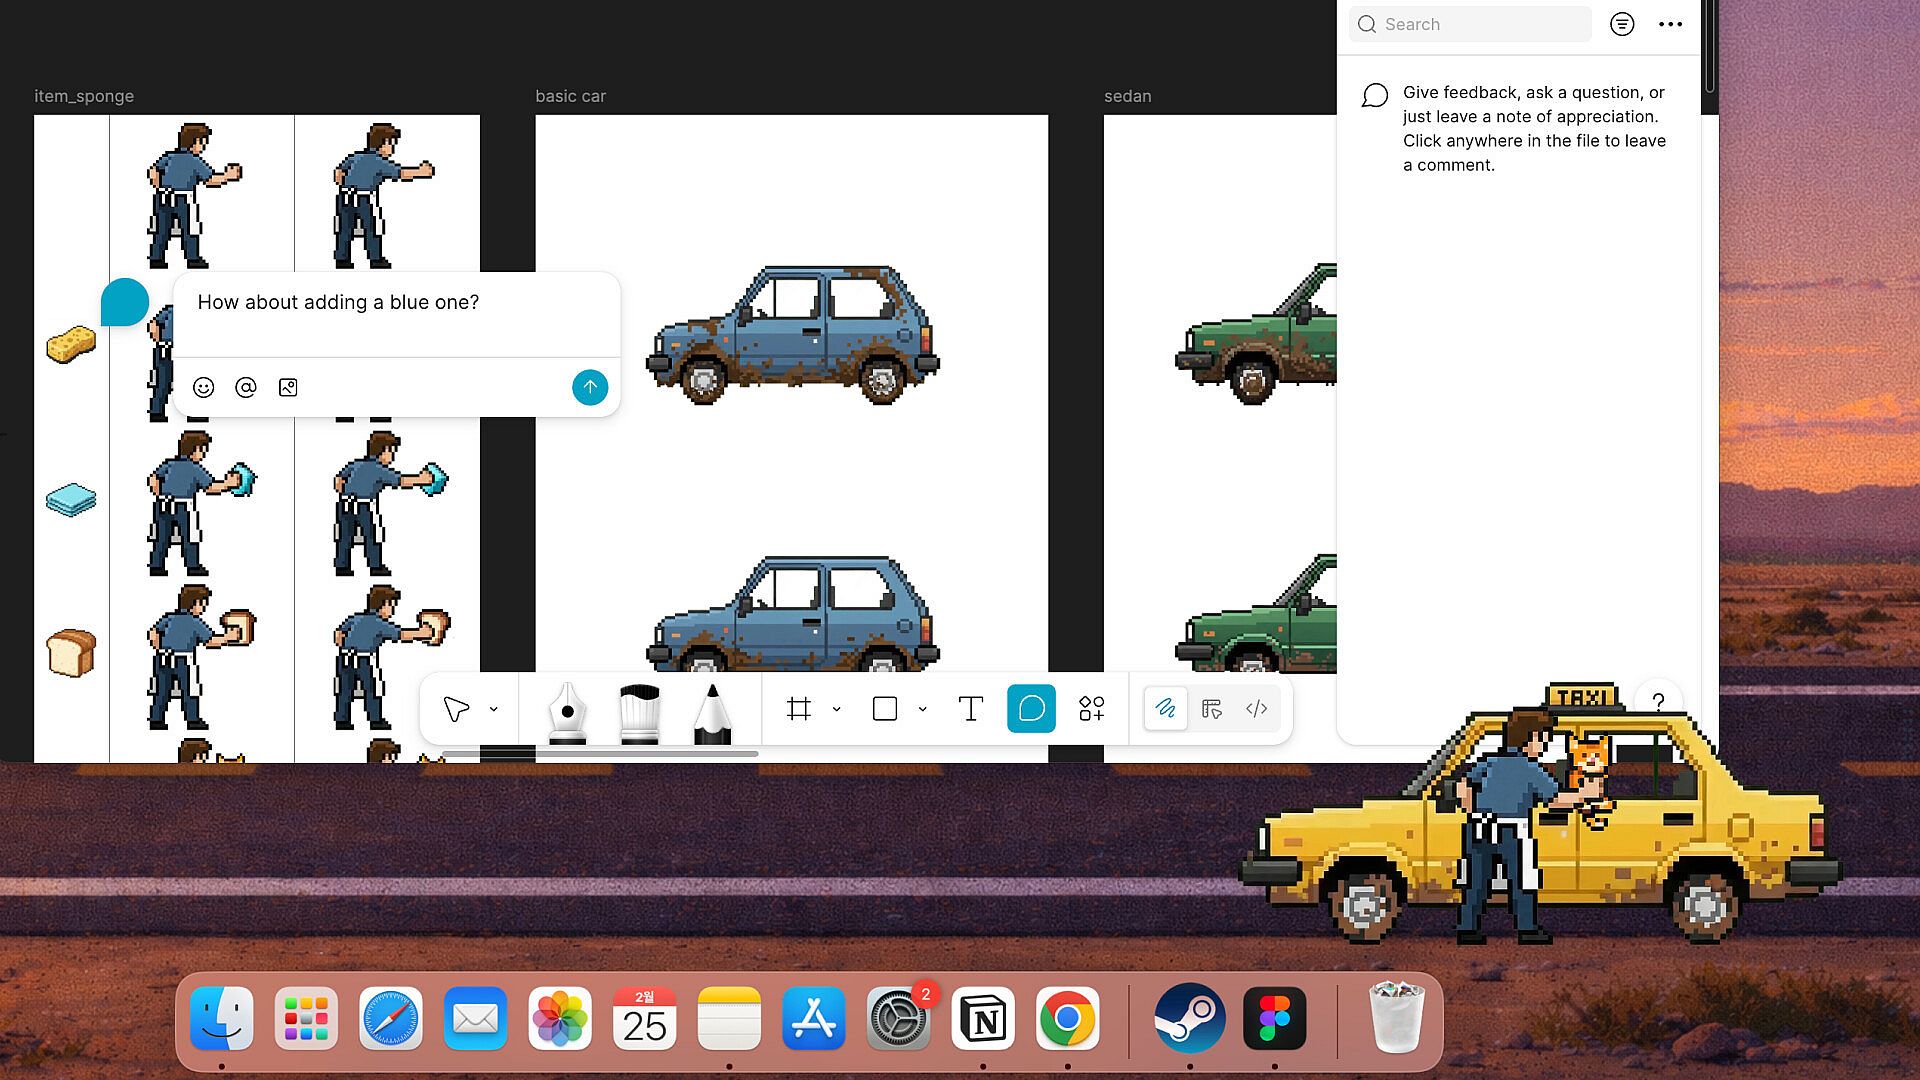Mention someone with the @ icon
The height and width of the screenshot is (1080, 1920).
(x=246, y=388)
